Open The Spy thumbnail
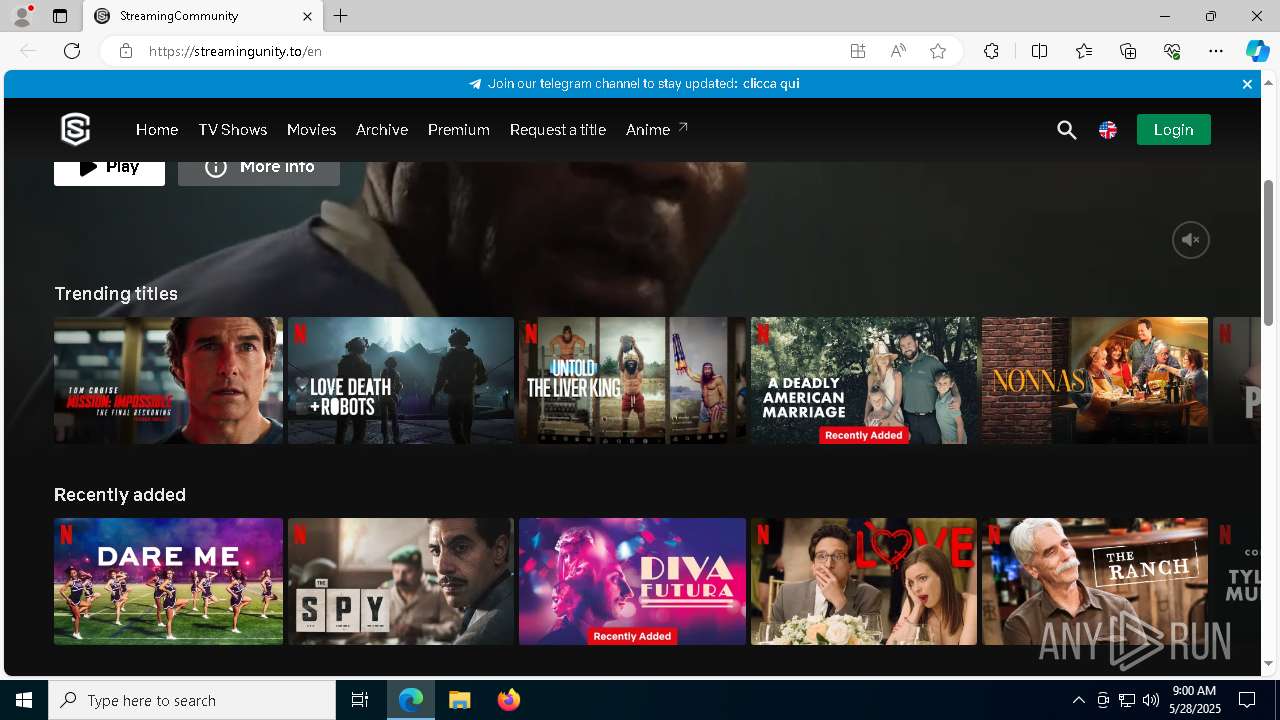Screen dimensions: 1280x720 (401, 581)
